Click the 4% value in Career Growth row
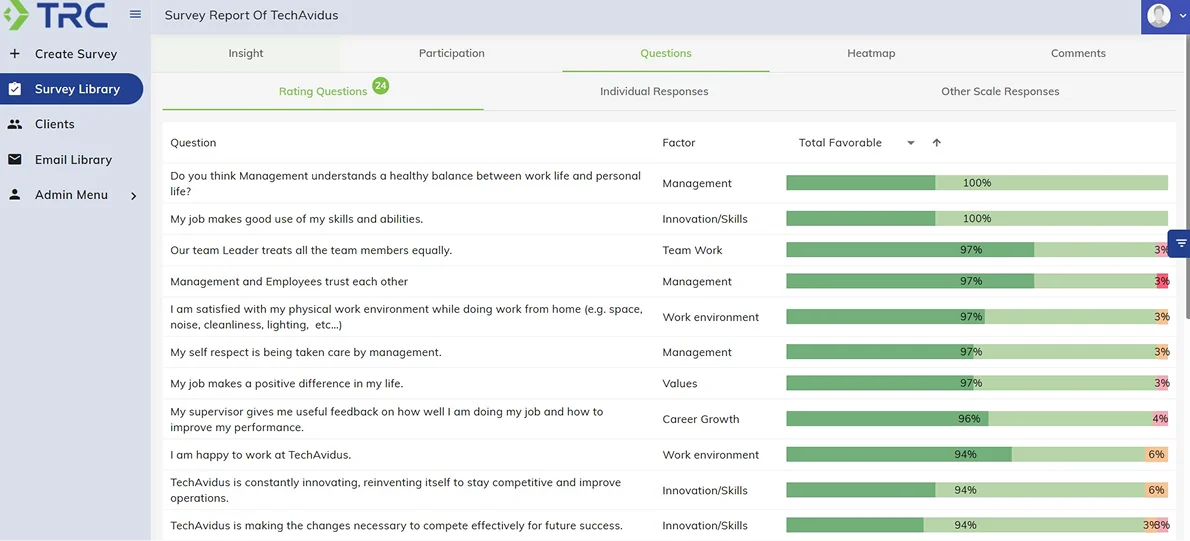Screen dimensions: 1190x541 coord(1160,419)
